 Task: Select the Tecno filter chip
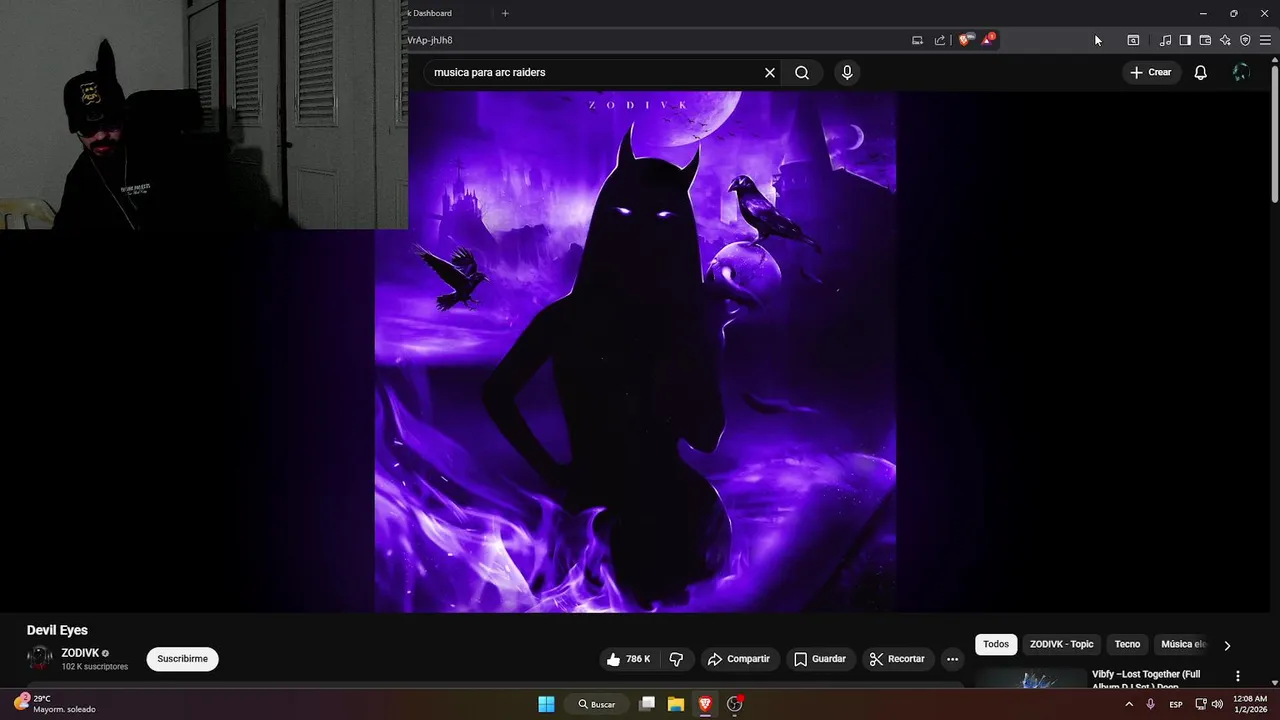[1127, 644]
